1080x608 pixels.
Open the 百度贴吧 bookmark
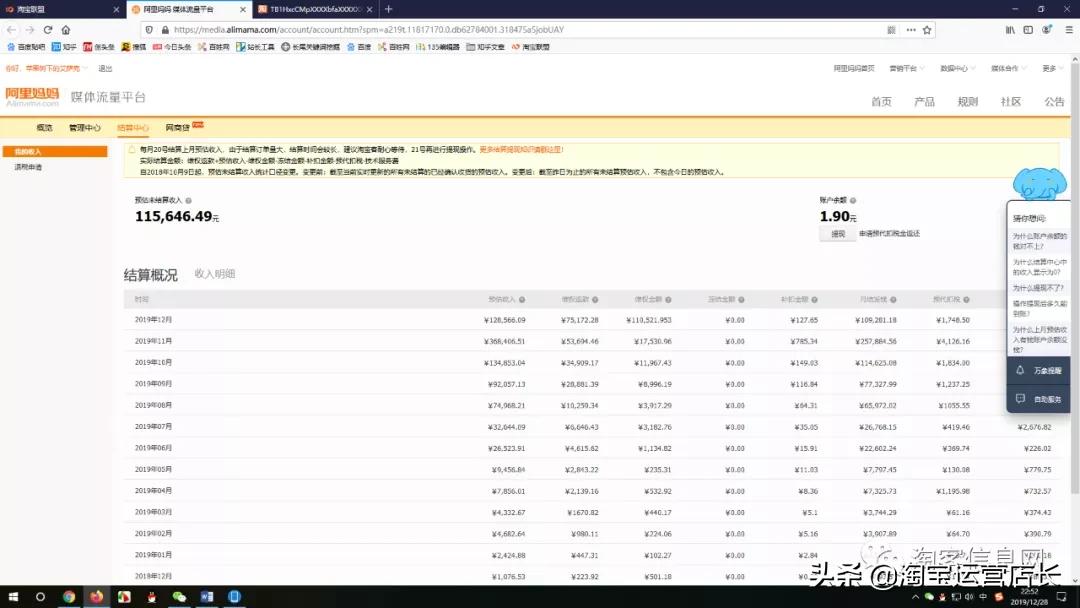pos(26,47)
